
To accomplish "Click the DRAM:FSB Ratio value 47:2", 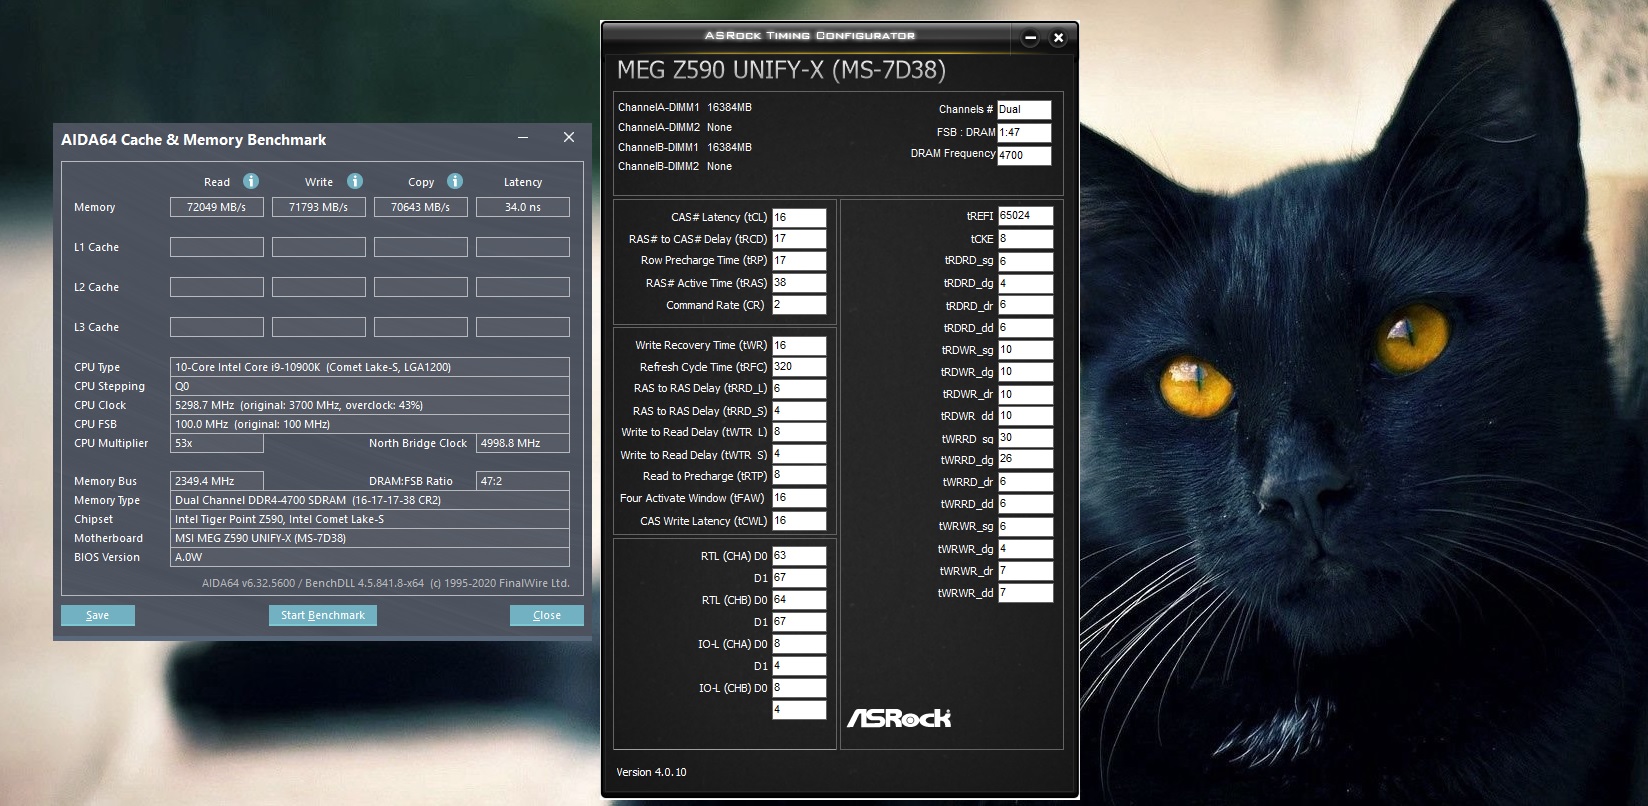I will (x=523, y=481).
